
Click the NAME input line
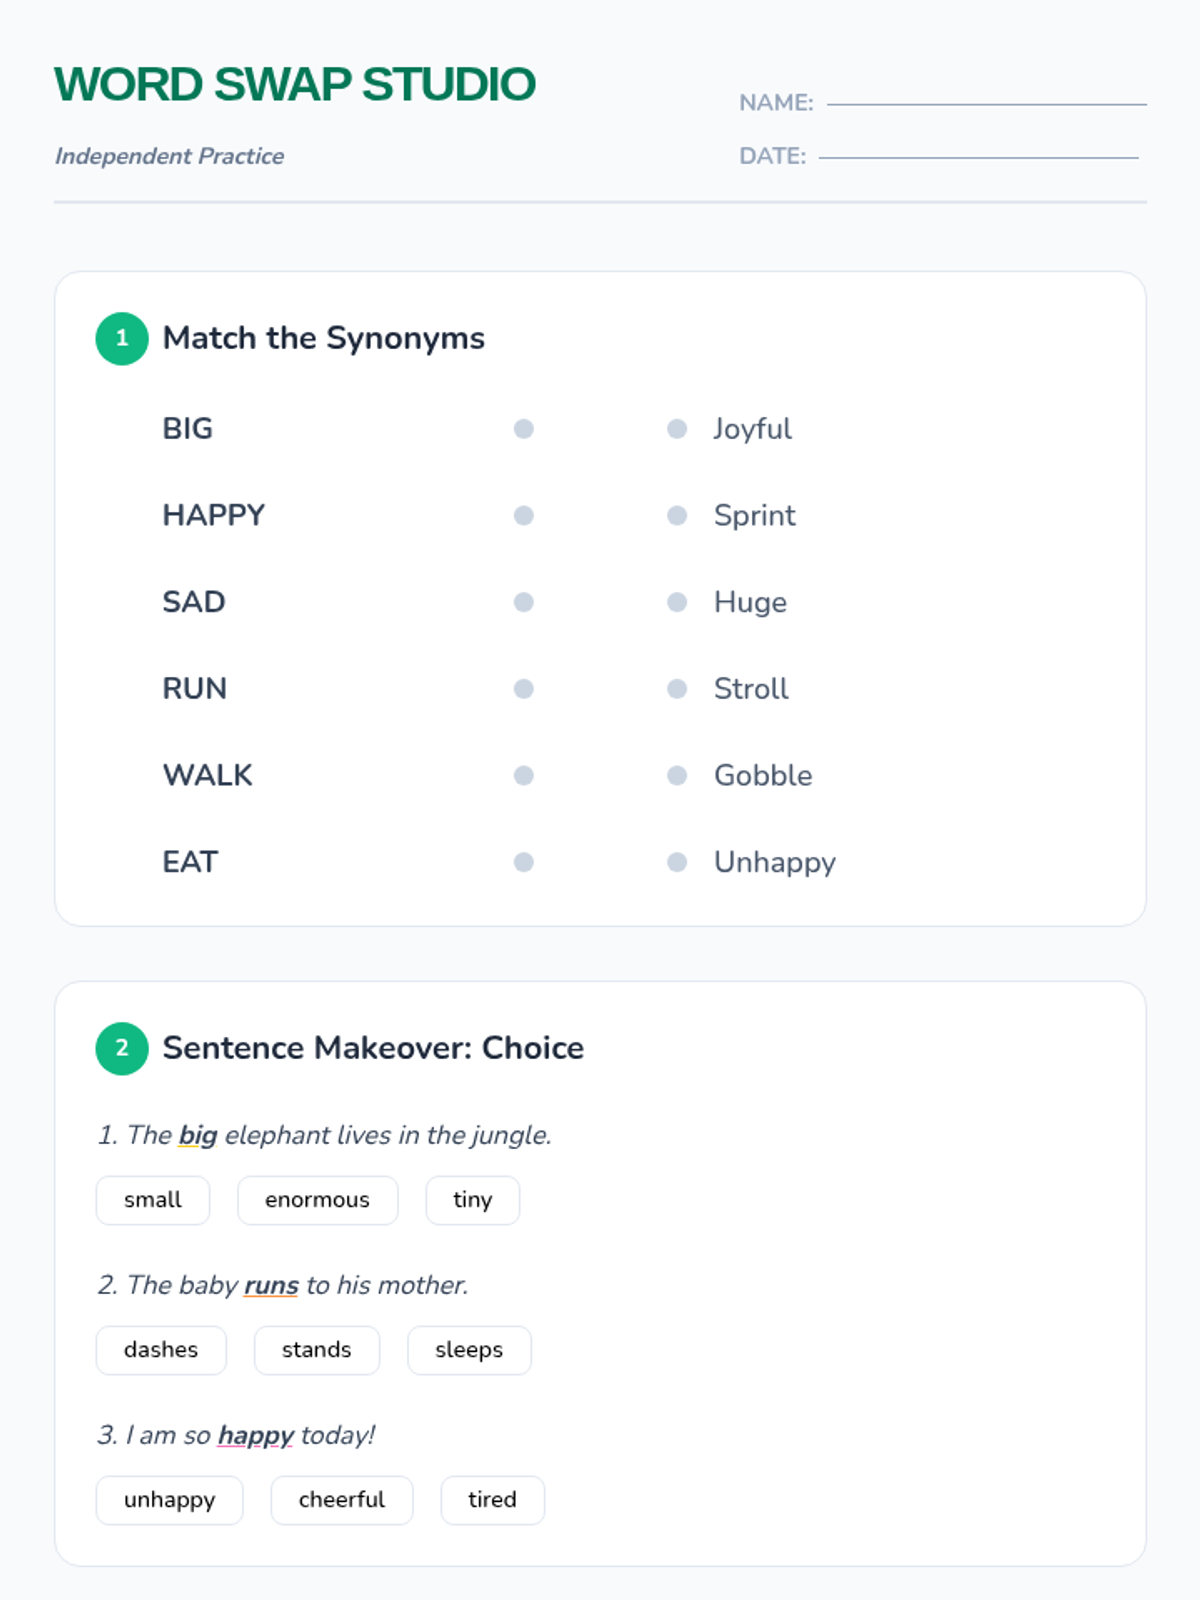(x=986, y=102)
